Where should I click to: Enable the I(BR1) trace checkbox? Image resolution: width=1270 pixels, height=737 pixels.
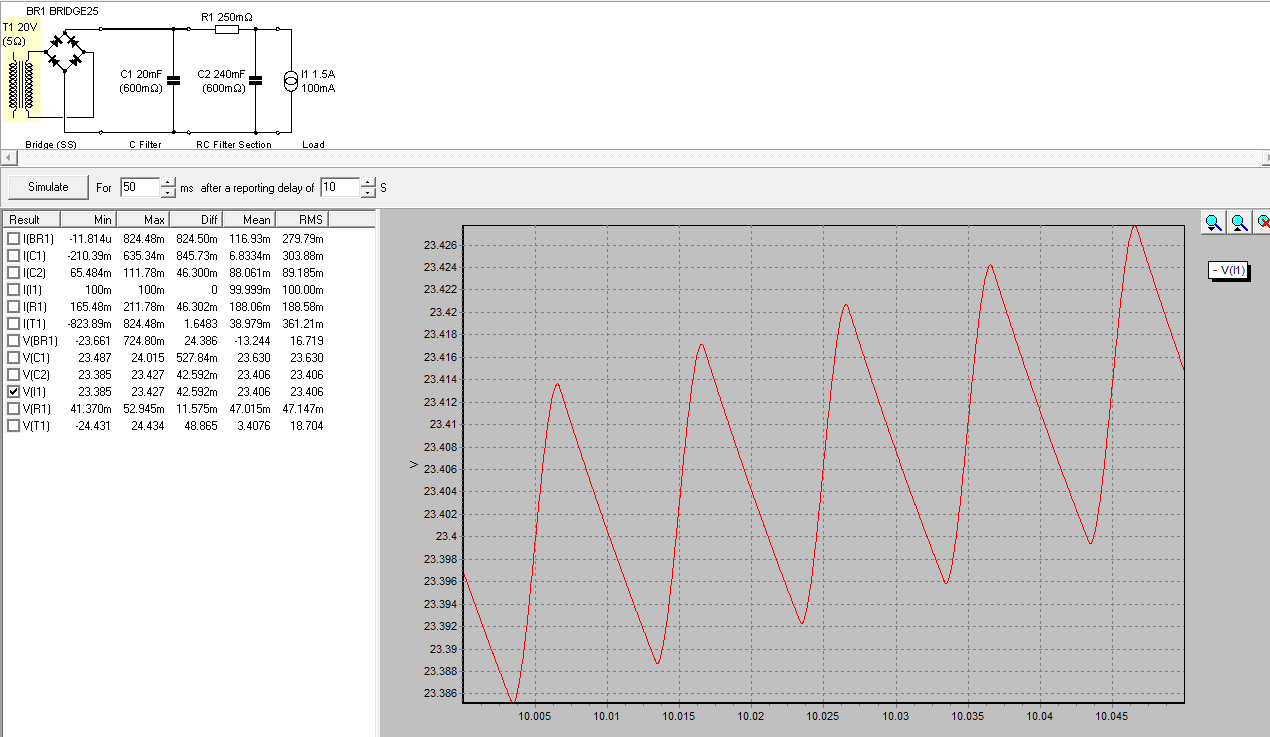point(13,239)
